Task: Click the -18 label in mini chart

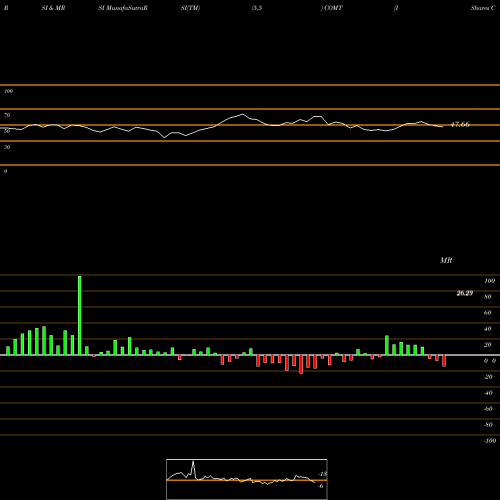Action: click(x=323, y=474)
